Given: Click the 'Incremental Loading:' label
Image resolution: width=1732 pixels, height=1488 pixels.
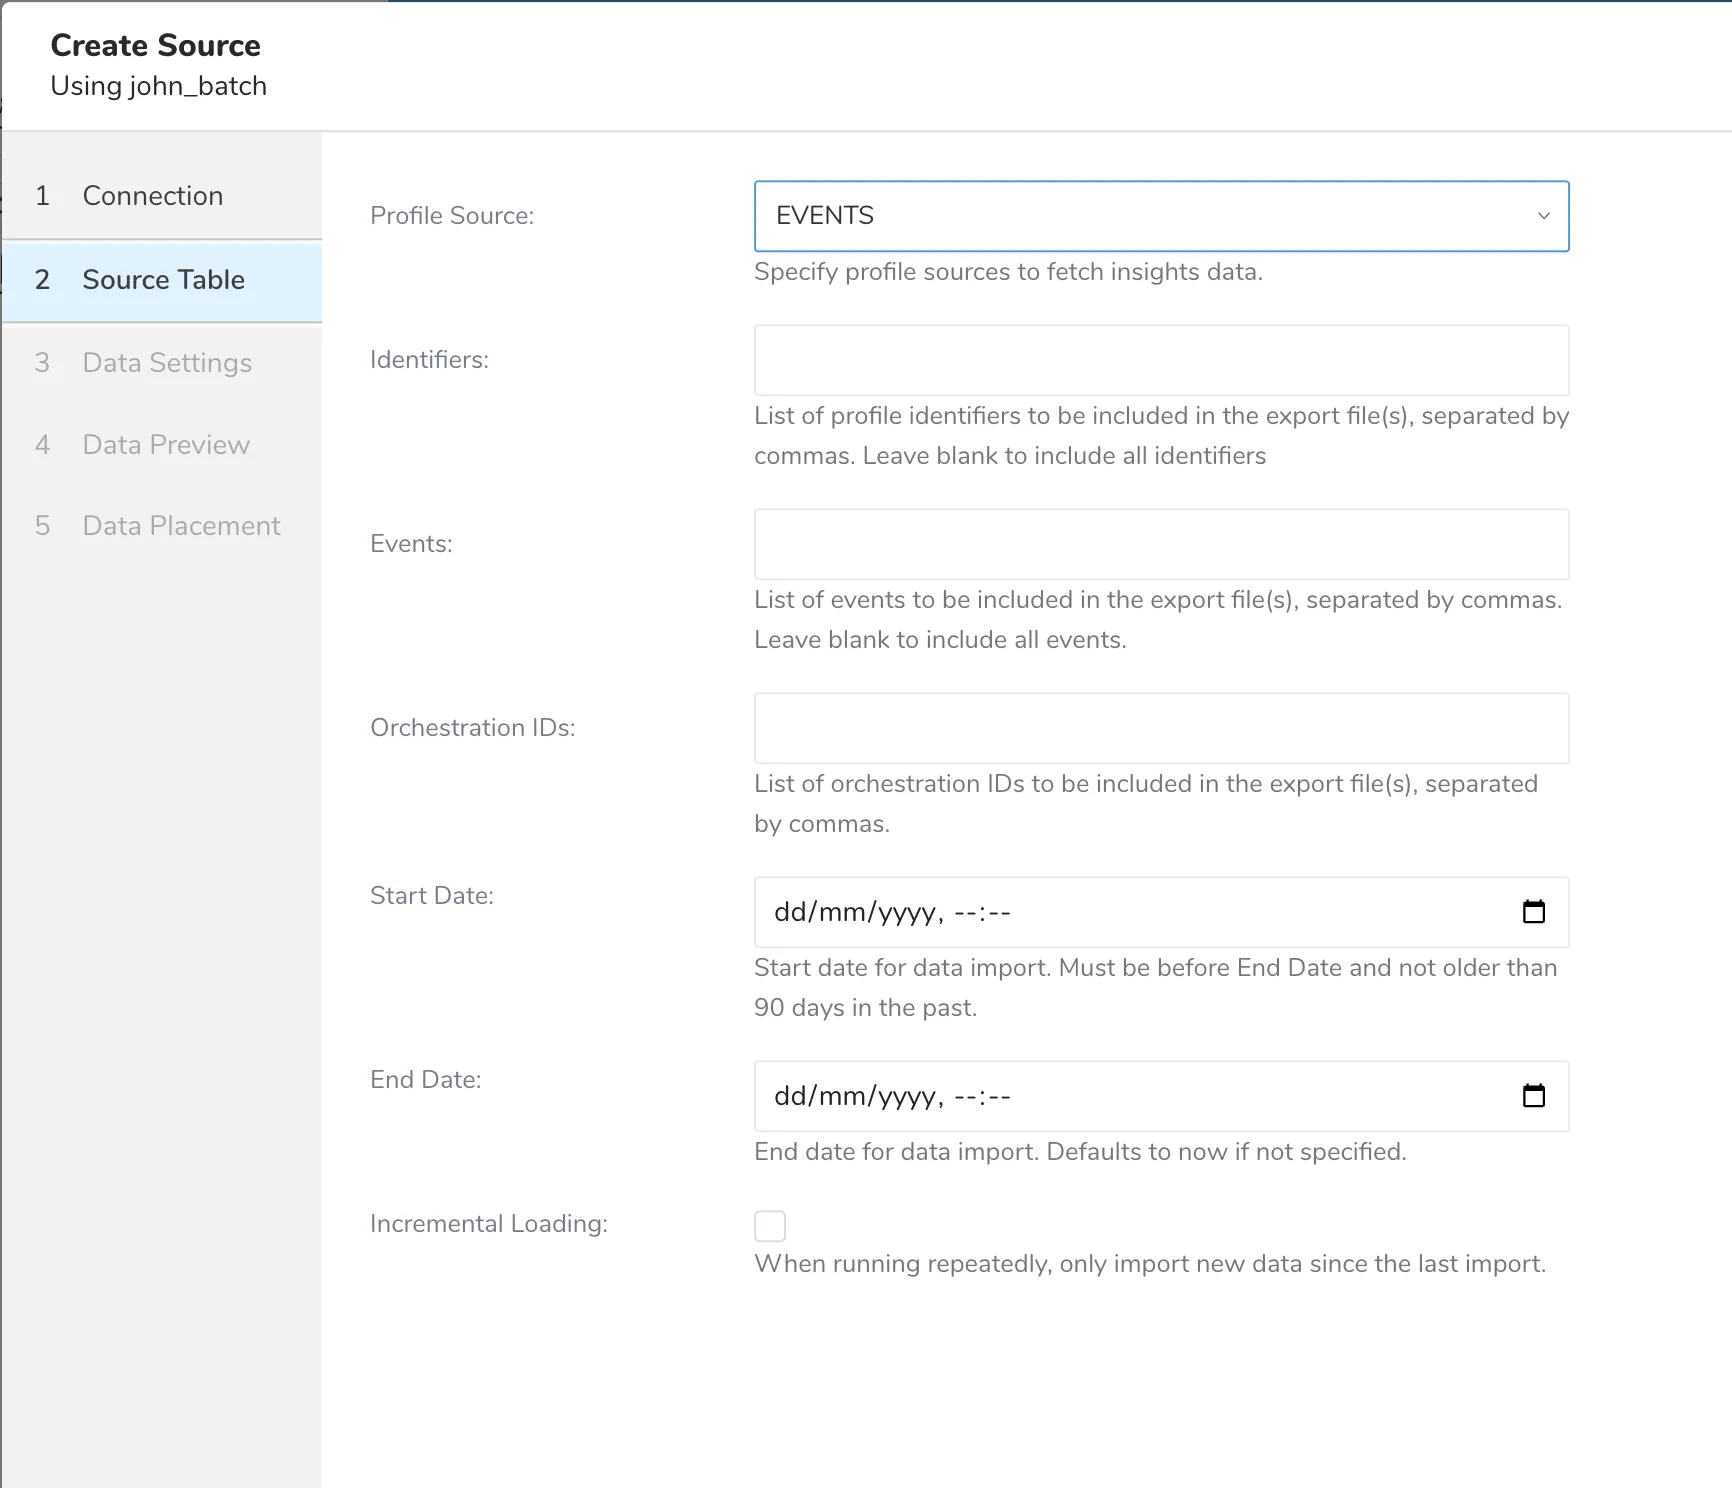Looking at the screenshot, I should pyautogui.click(x=489, y=1224).
